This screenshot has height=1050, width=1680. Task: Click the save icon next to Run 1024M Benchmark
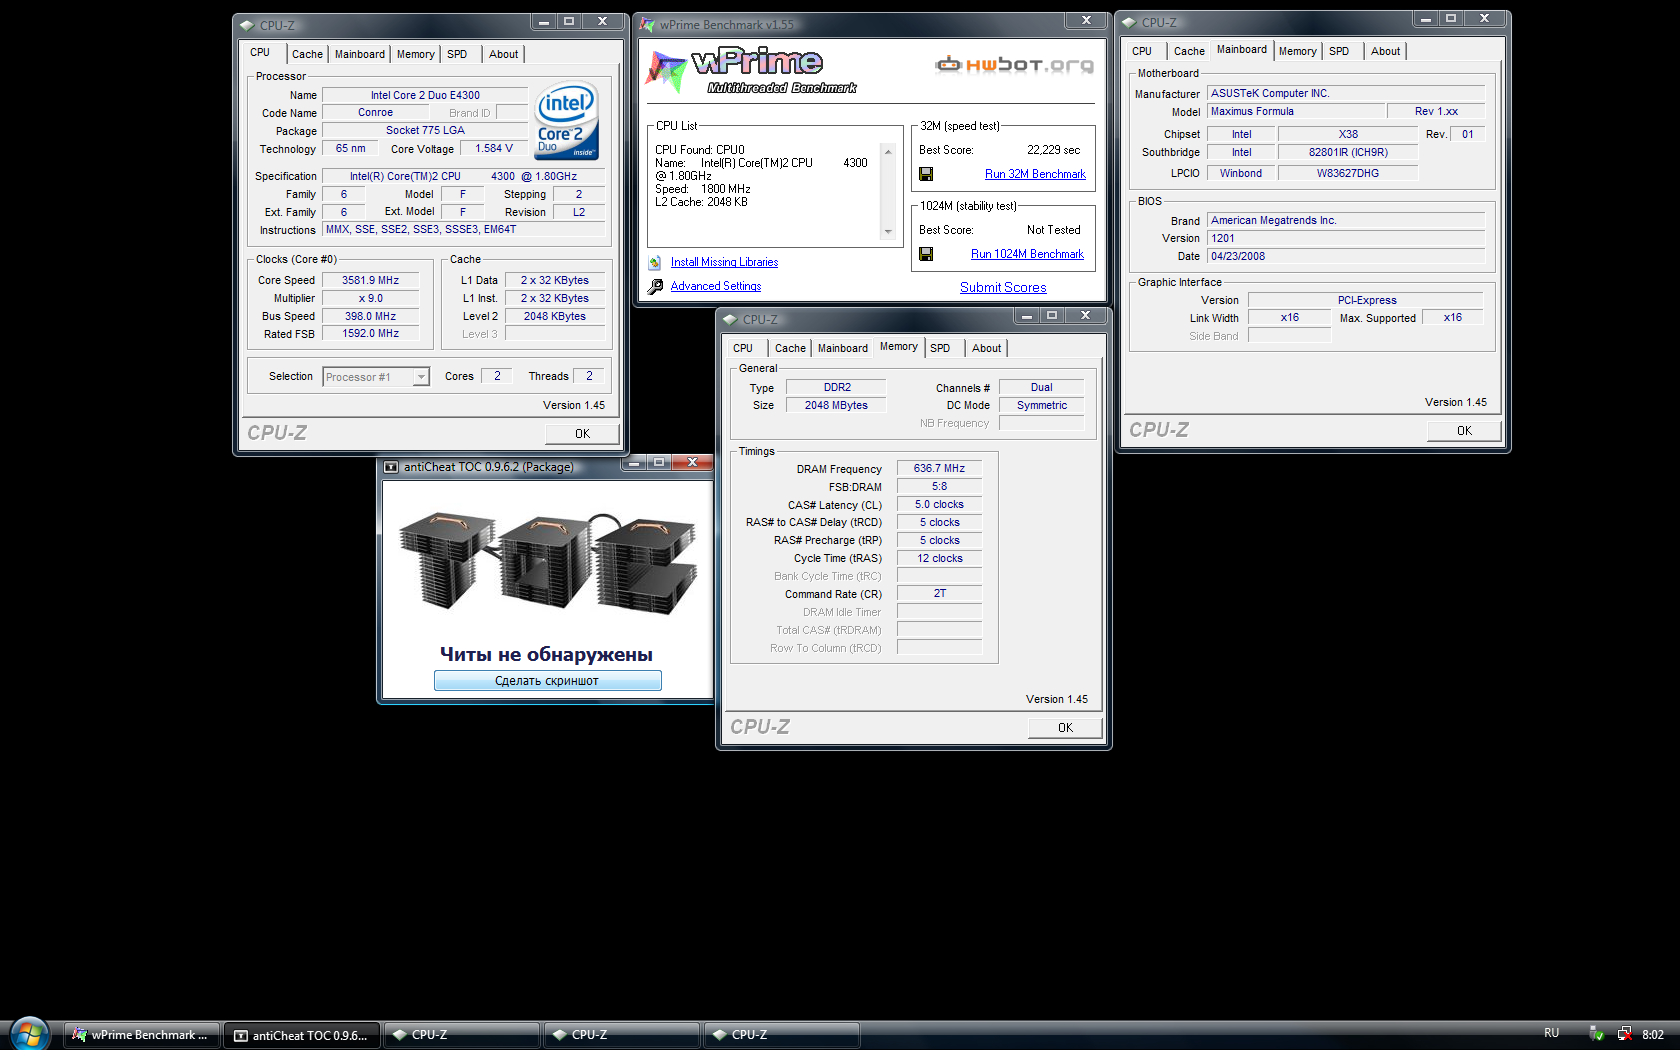click(x=926, y=254)
